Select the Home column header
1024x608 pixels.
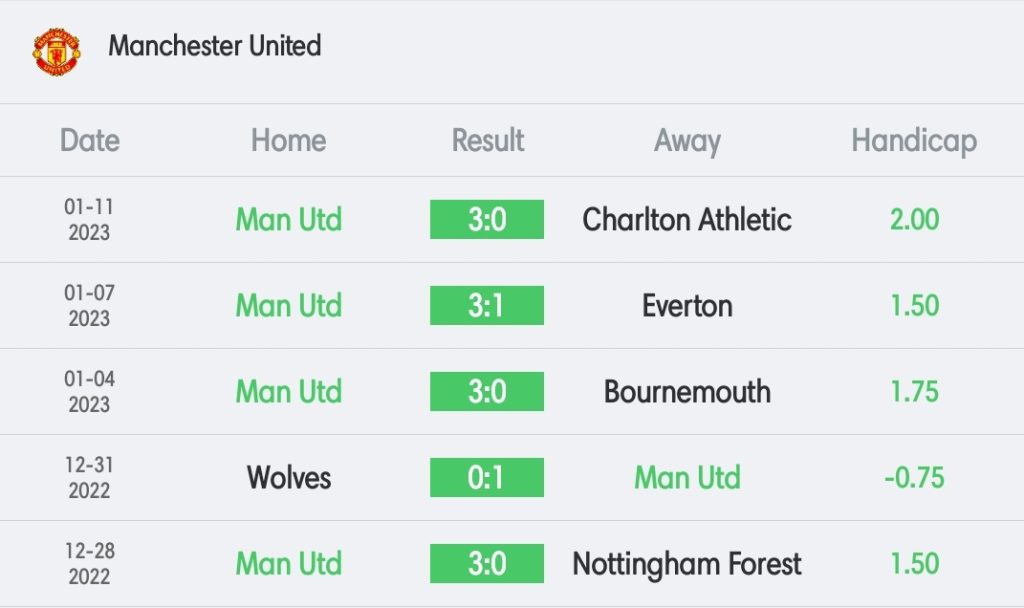[289, 140]
